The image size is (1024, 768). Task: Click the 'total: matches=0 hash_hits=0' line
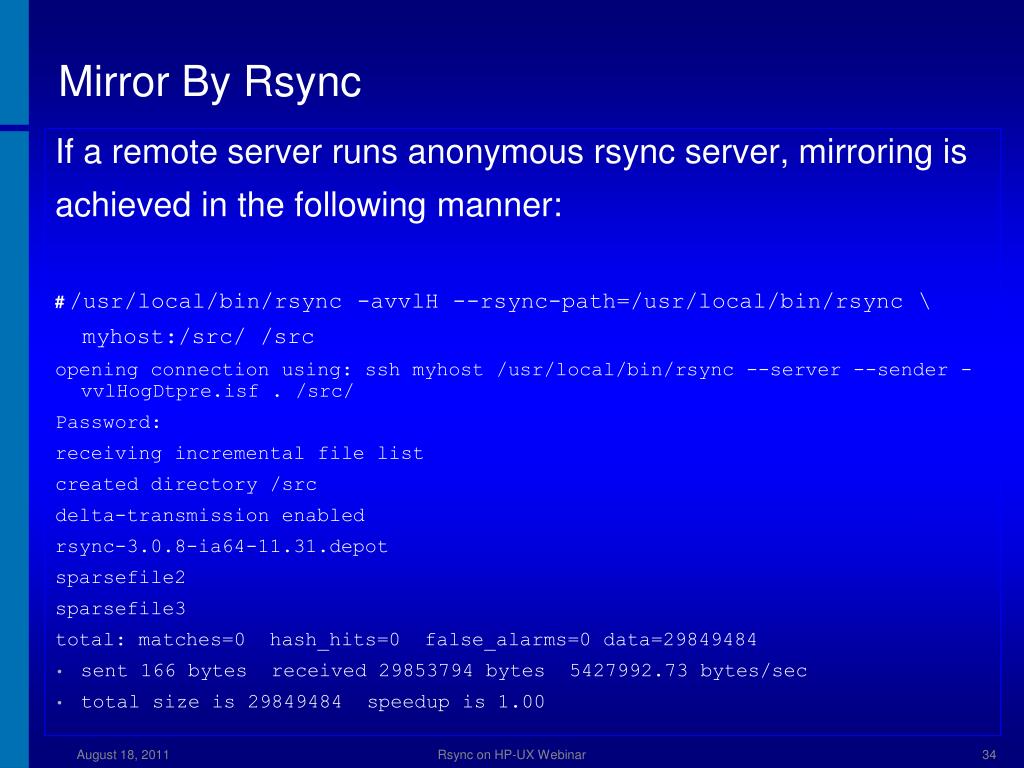pos(406,640)
